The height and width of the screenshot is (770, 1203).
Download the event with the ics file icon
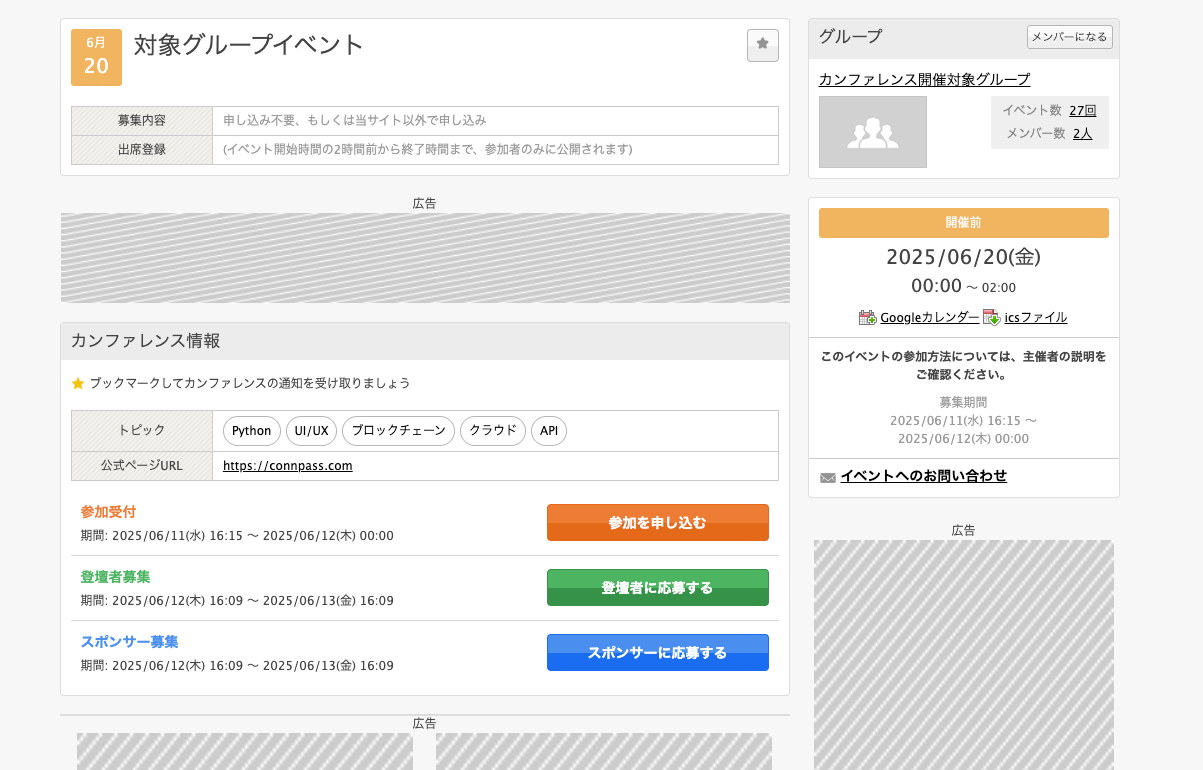pos(990,317)
